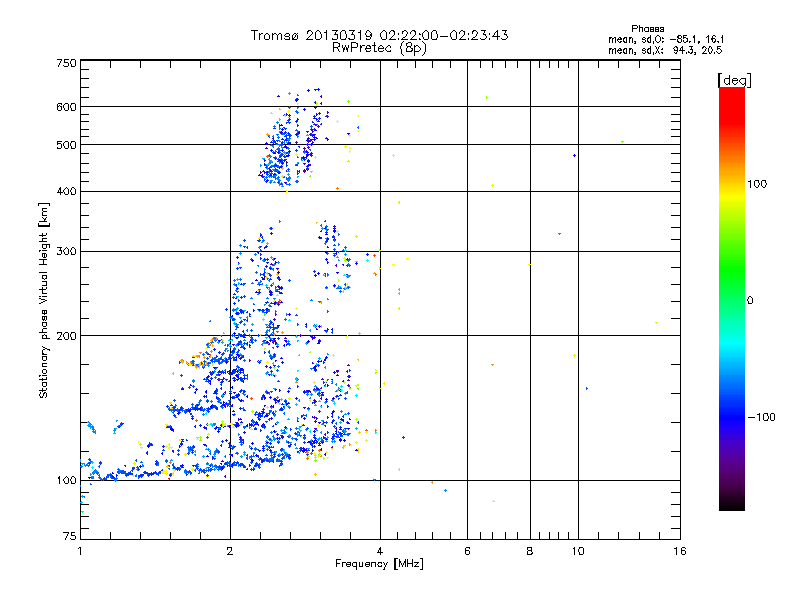Image resolution: width=800 pixels, height=600 pixels.
Task: Click the x-axis tick label '10'
Action: pyautogui.click(x=578, y=551)
